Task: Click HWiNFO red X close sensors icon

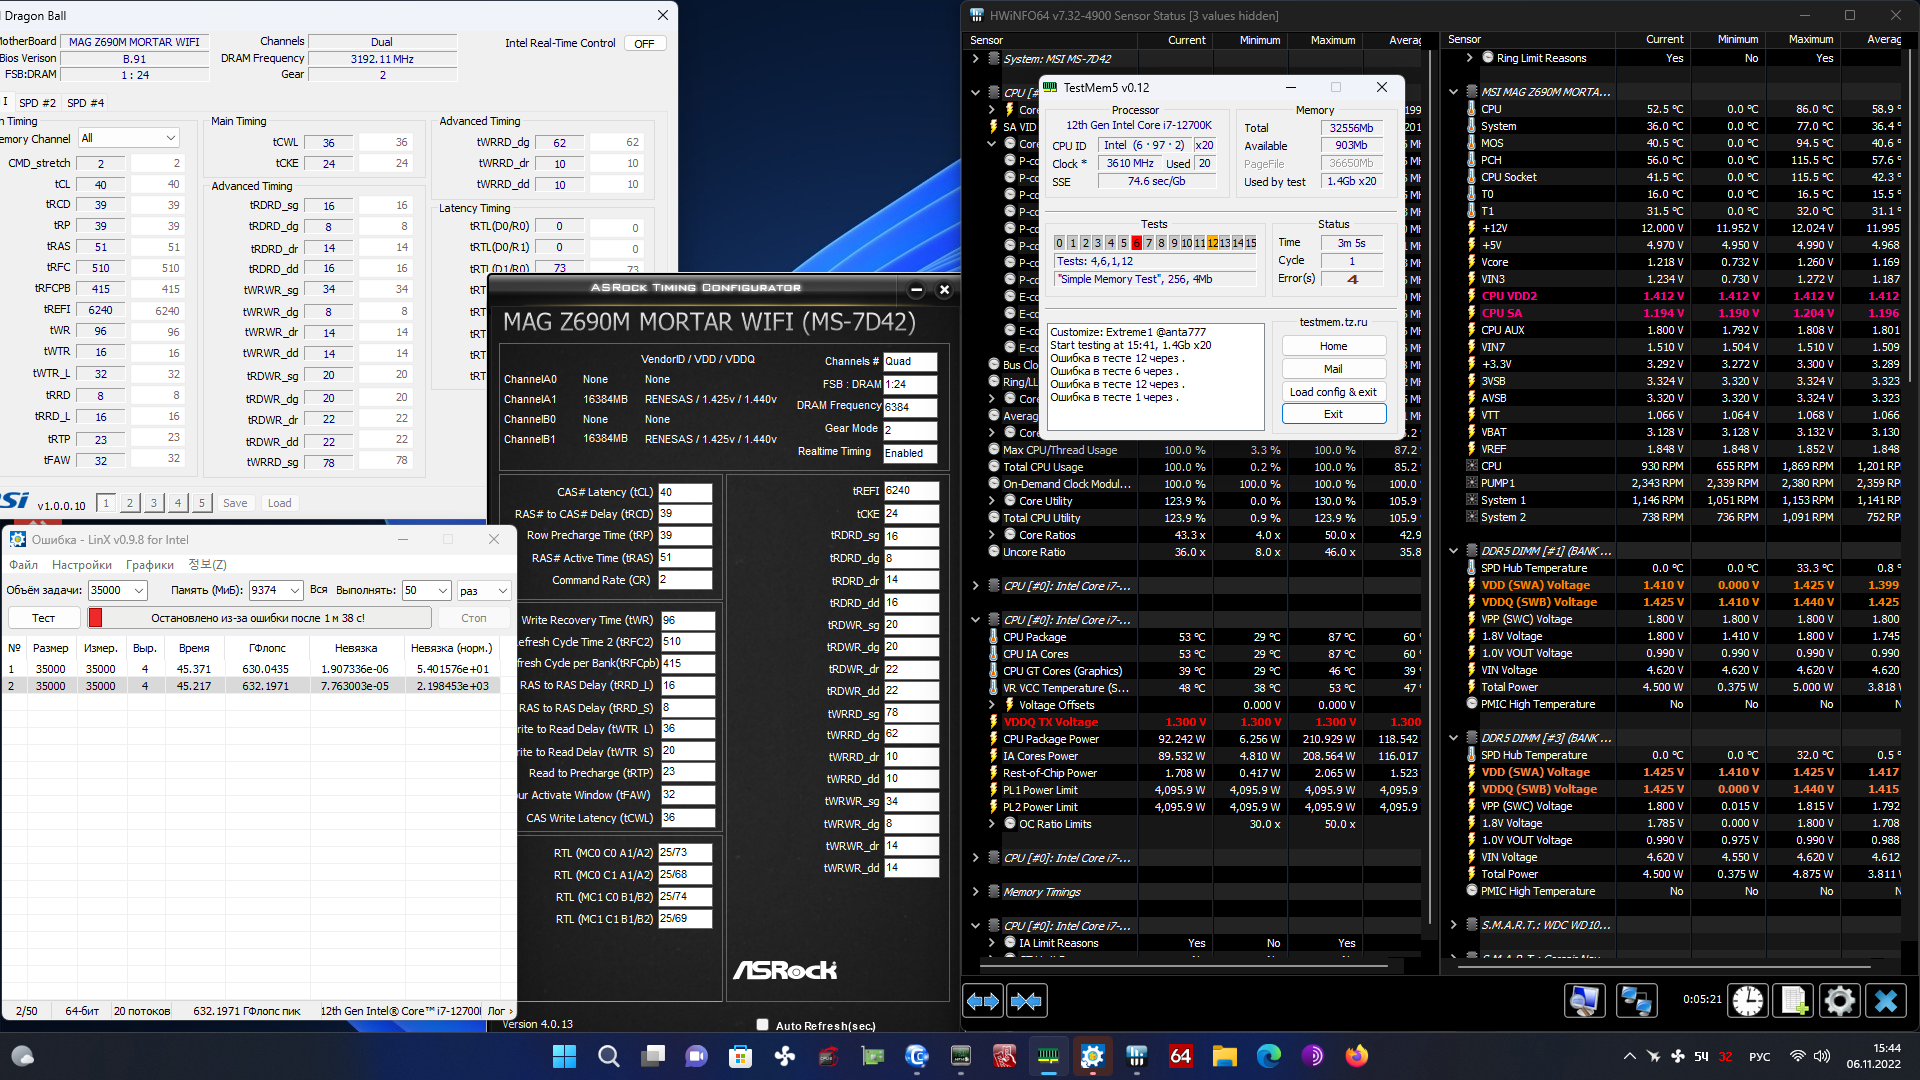Action: coord(1886,1001)
